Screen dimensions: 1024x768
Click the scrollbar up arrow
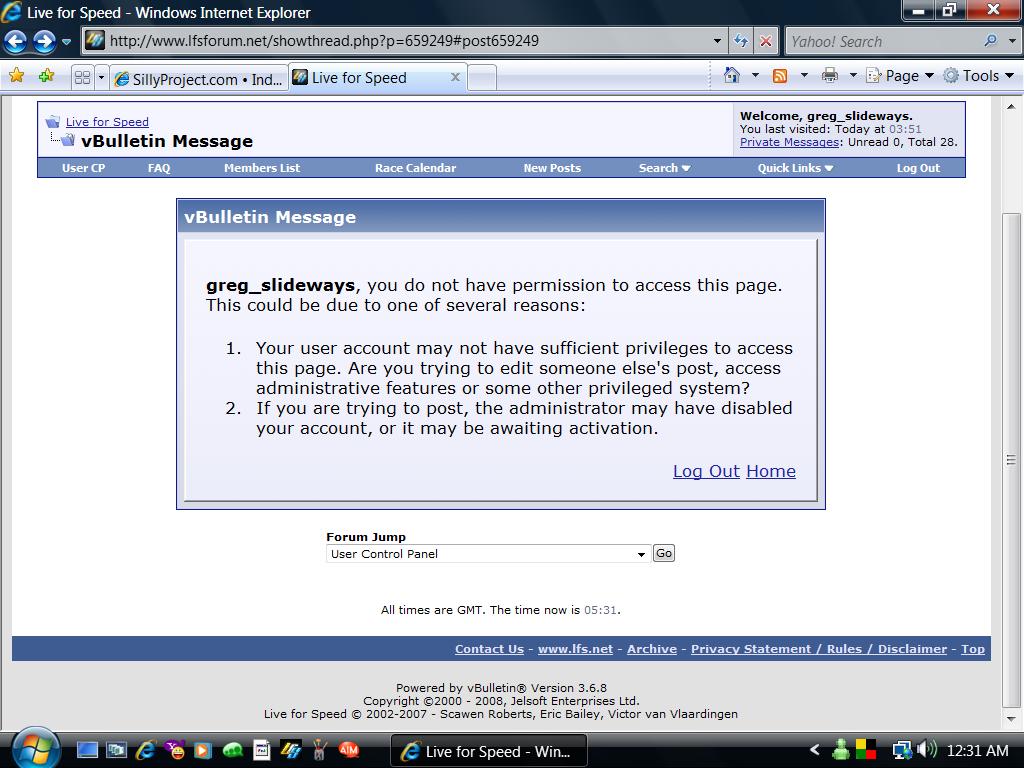(1011, 106)
